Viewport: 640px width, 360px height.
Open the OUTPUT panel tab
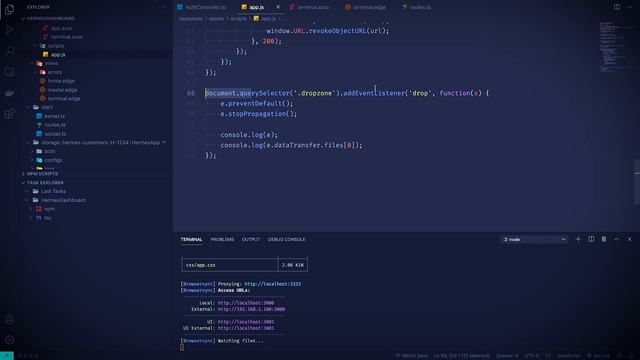[251, 240]
